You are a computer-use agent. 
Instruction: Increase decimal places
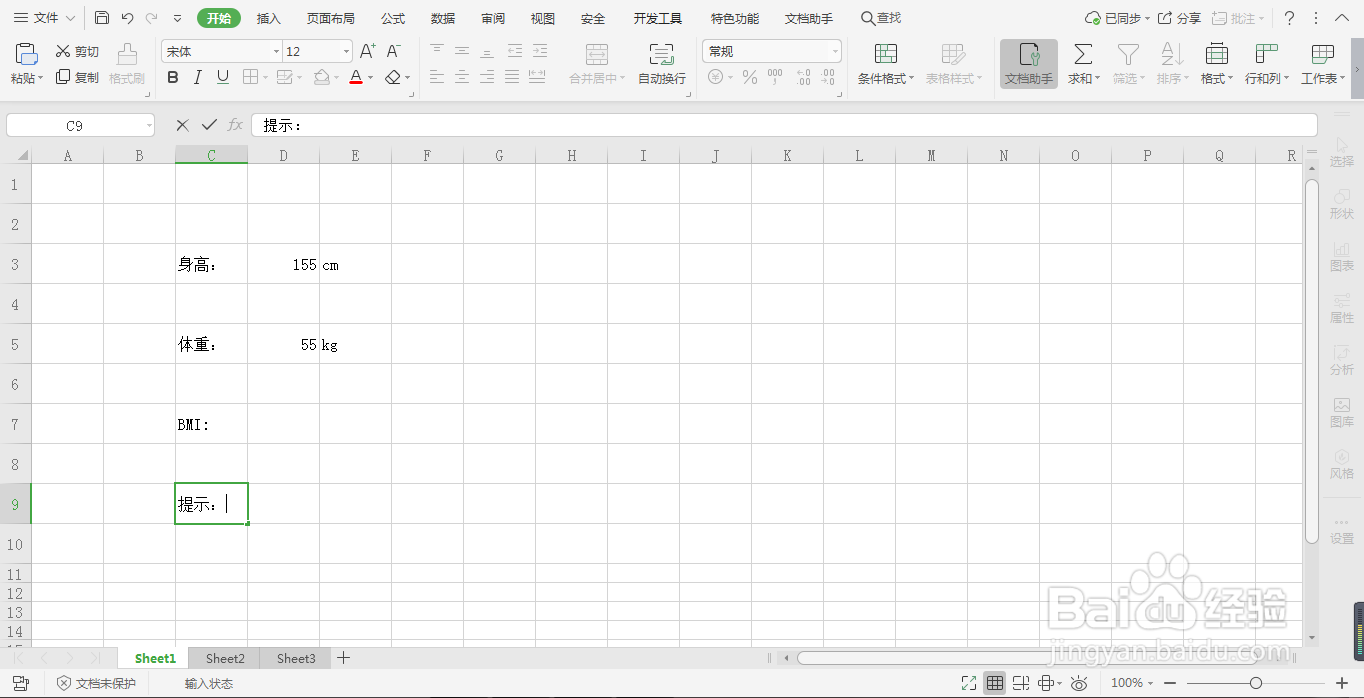[802, 77]
